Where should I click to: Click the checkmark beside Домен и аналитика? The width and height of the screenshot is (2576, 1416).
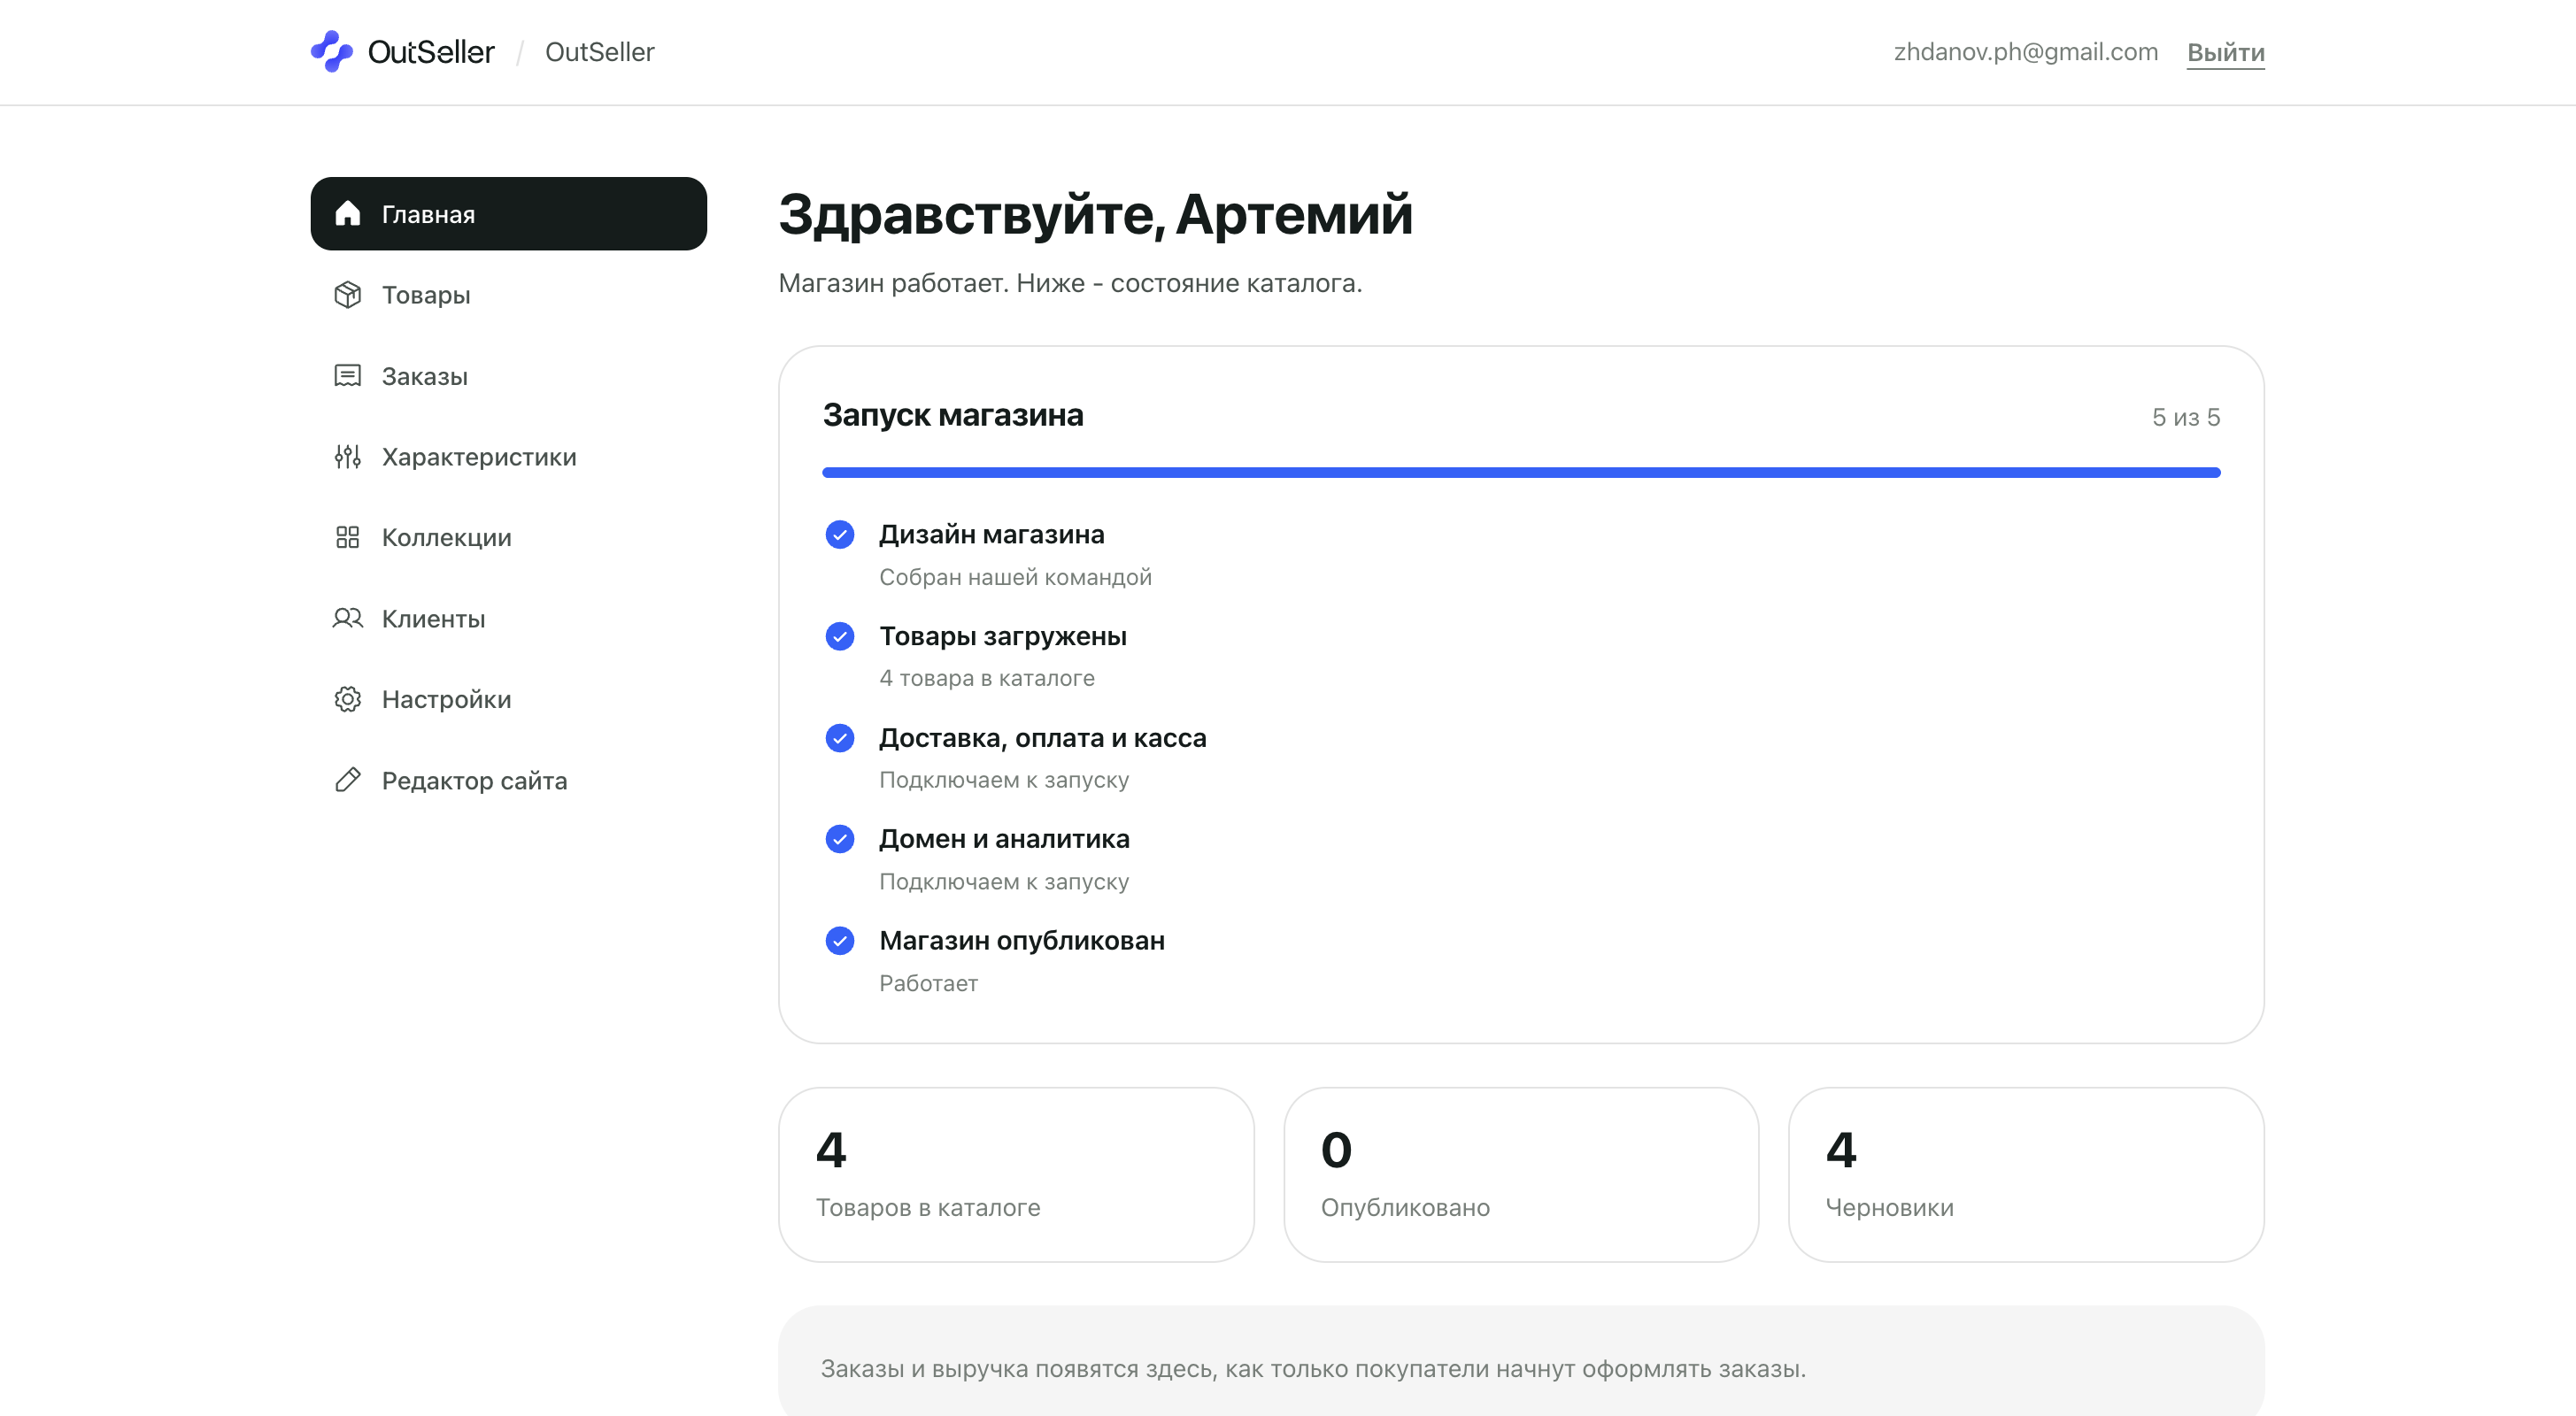coord(840,839)
